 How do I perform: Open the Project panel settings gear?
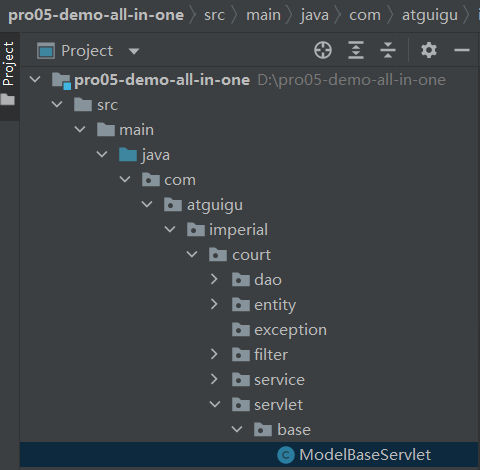pos(429,50)
